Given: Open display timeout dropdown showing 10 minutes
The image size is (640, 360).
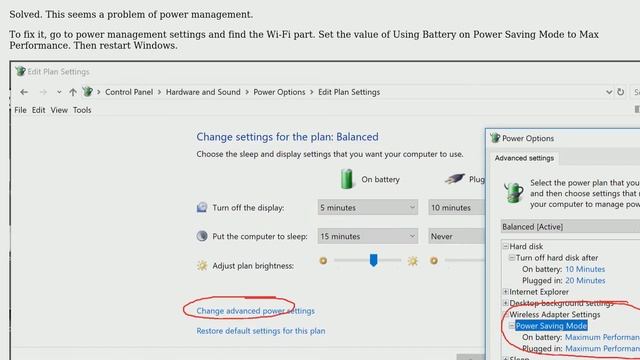Looking at the screenshot, I should [x=456, y=207].
